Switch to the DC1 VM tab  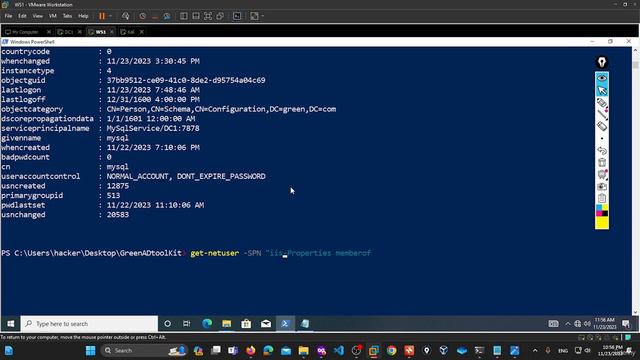point(68,32)
